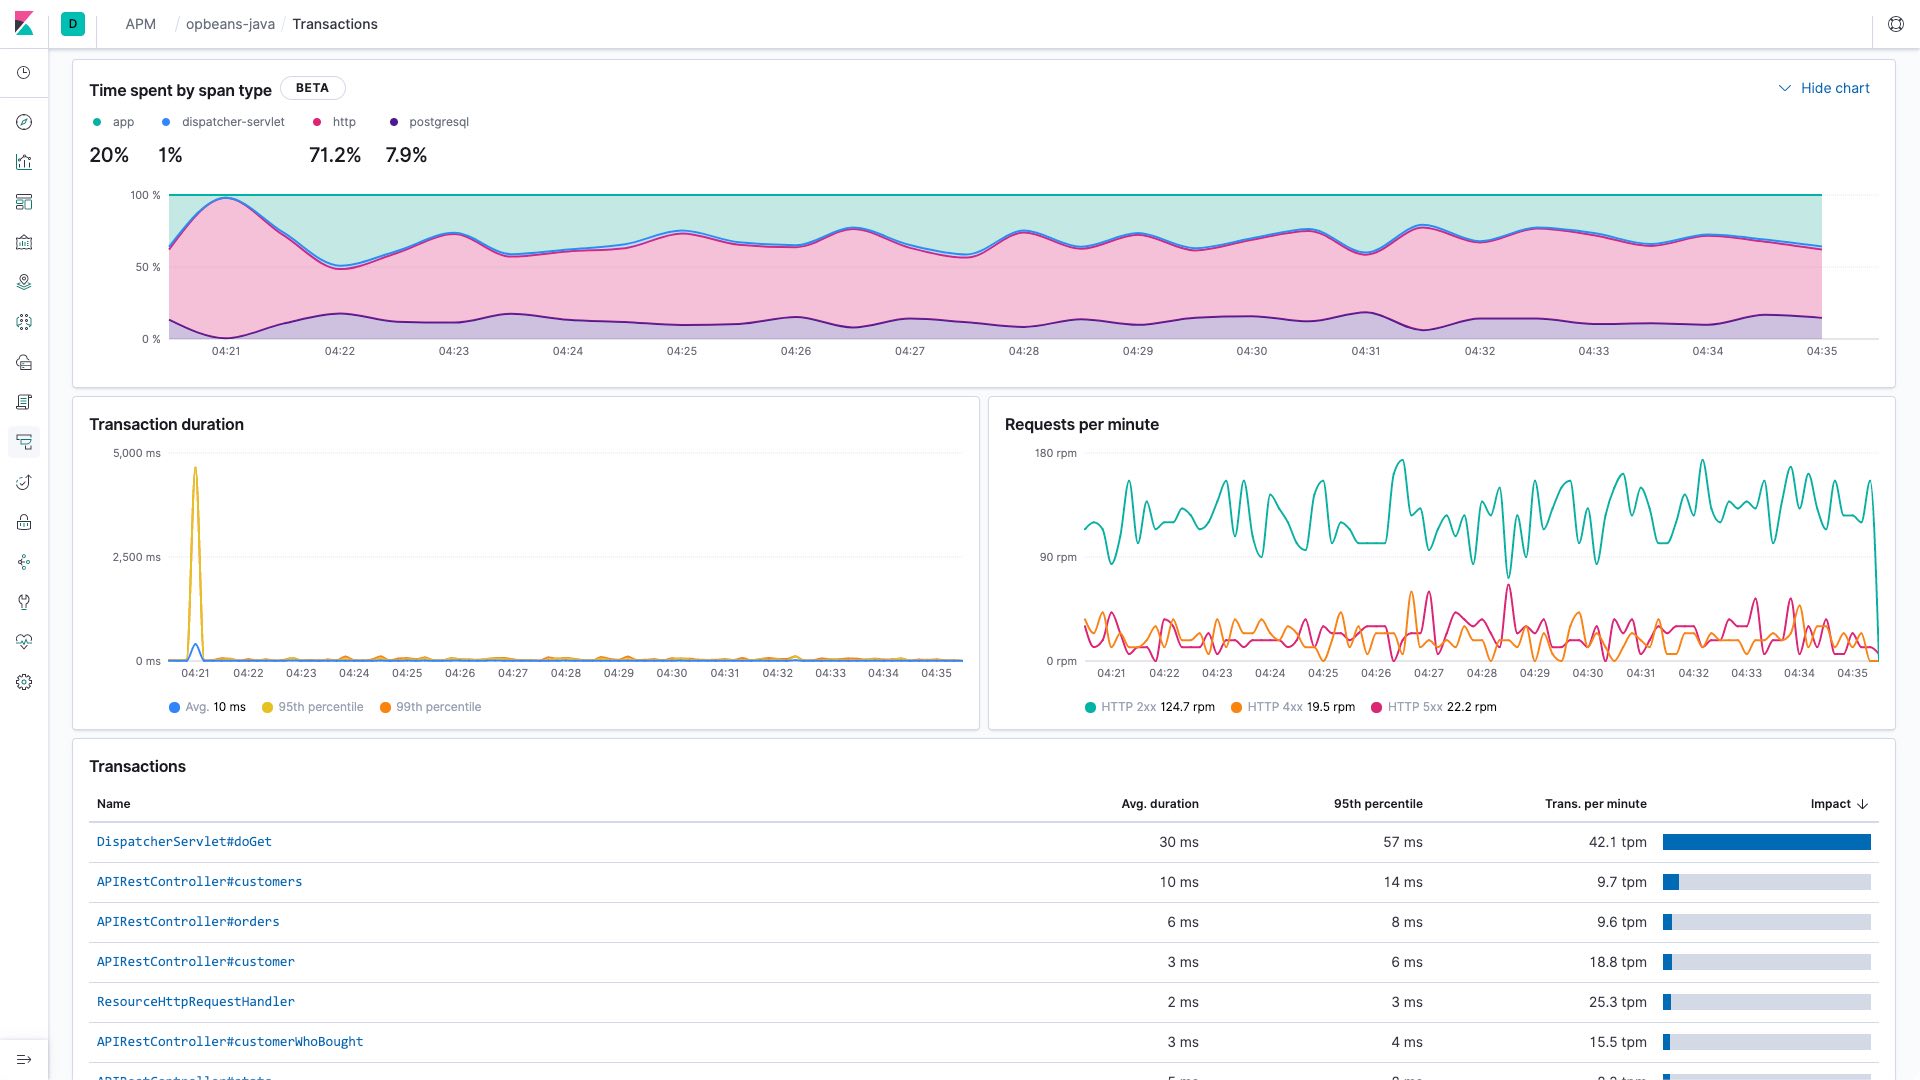This screenshot has width=1920, height=1080.
Task: Click 42.1 tpm value in first row
Action: pos(1618,842)
